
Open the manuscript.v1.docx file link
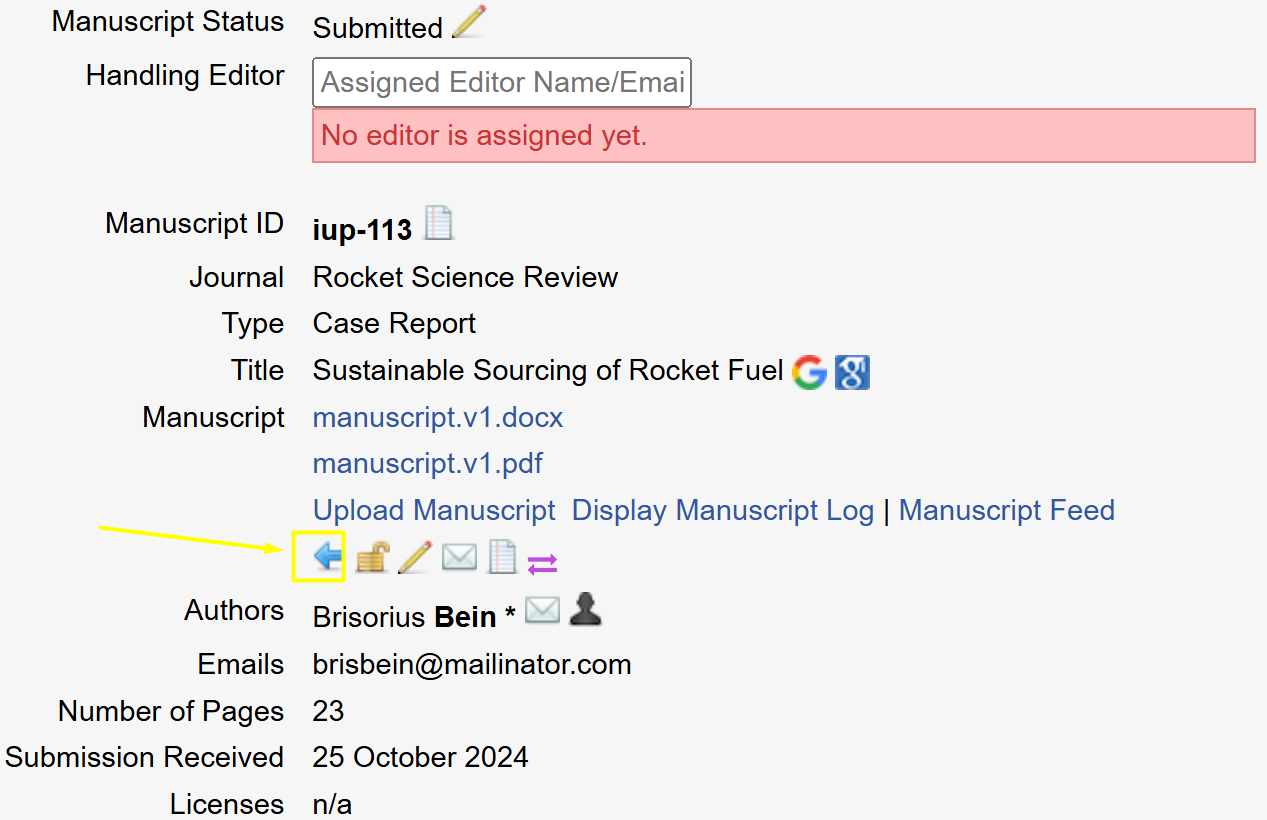[x=438, y=417]
